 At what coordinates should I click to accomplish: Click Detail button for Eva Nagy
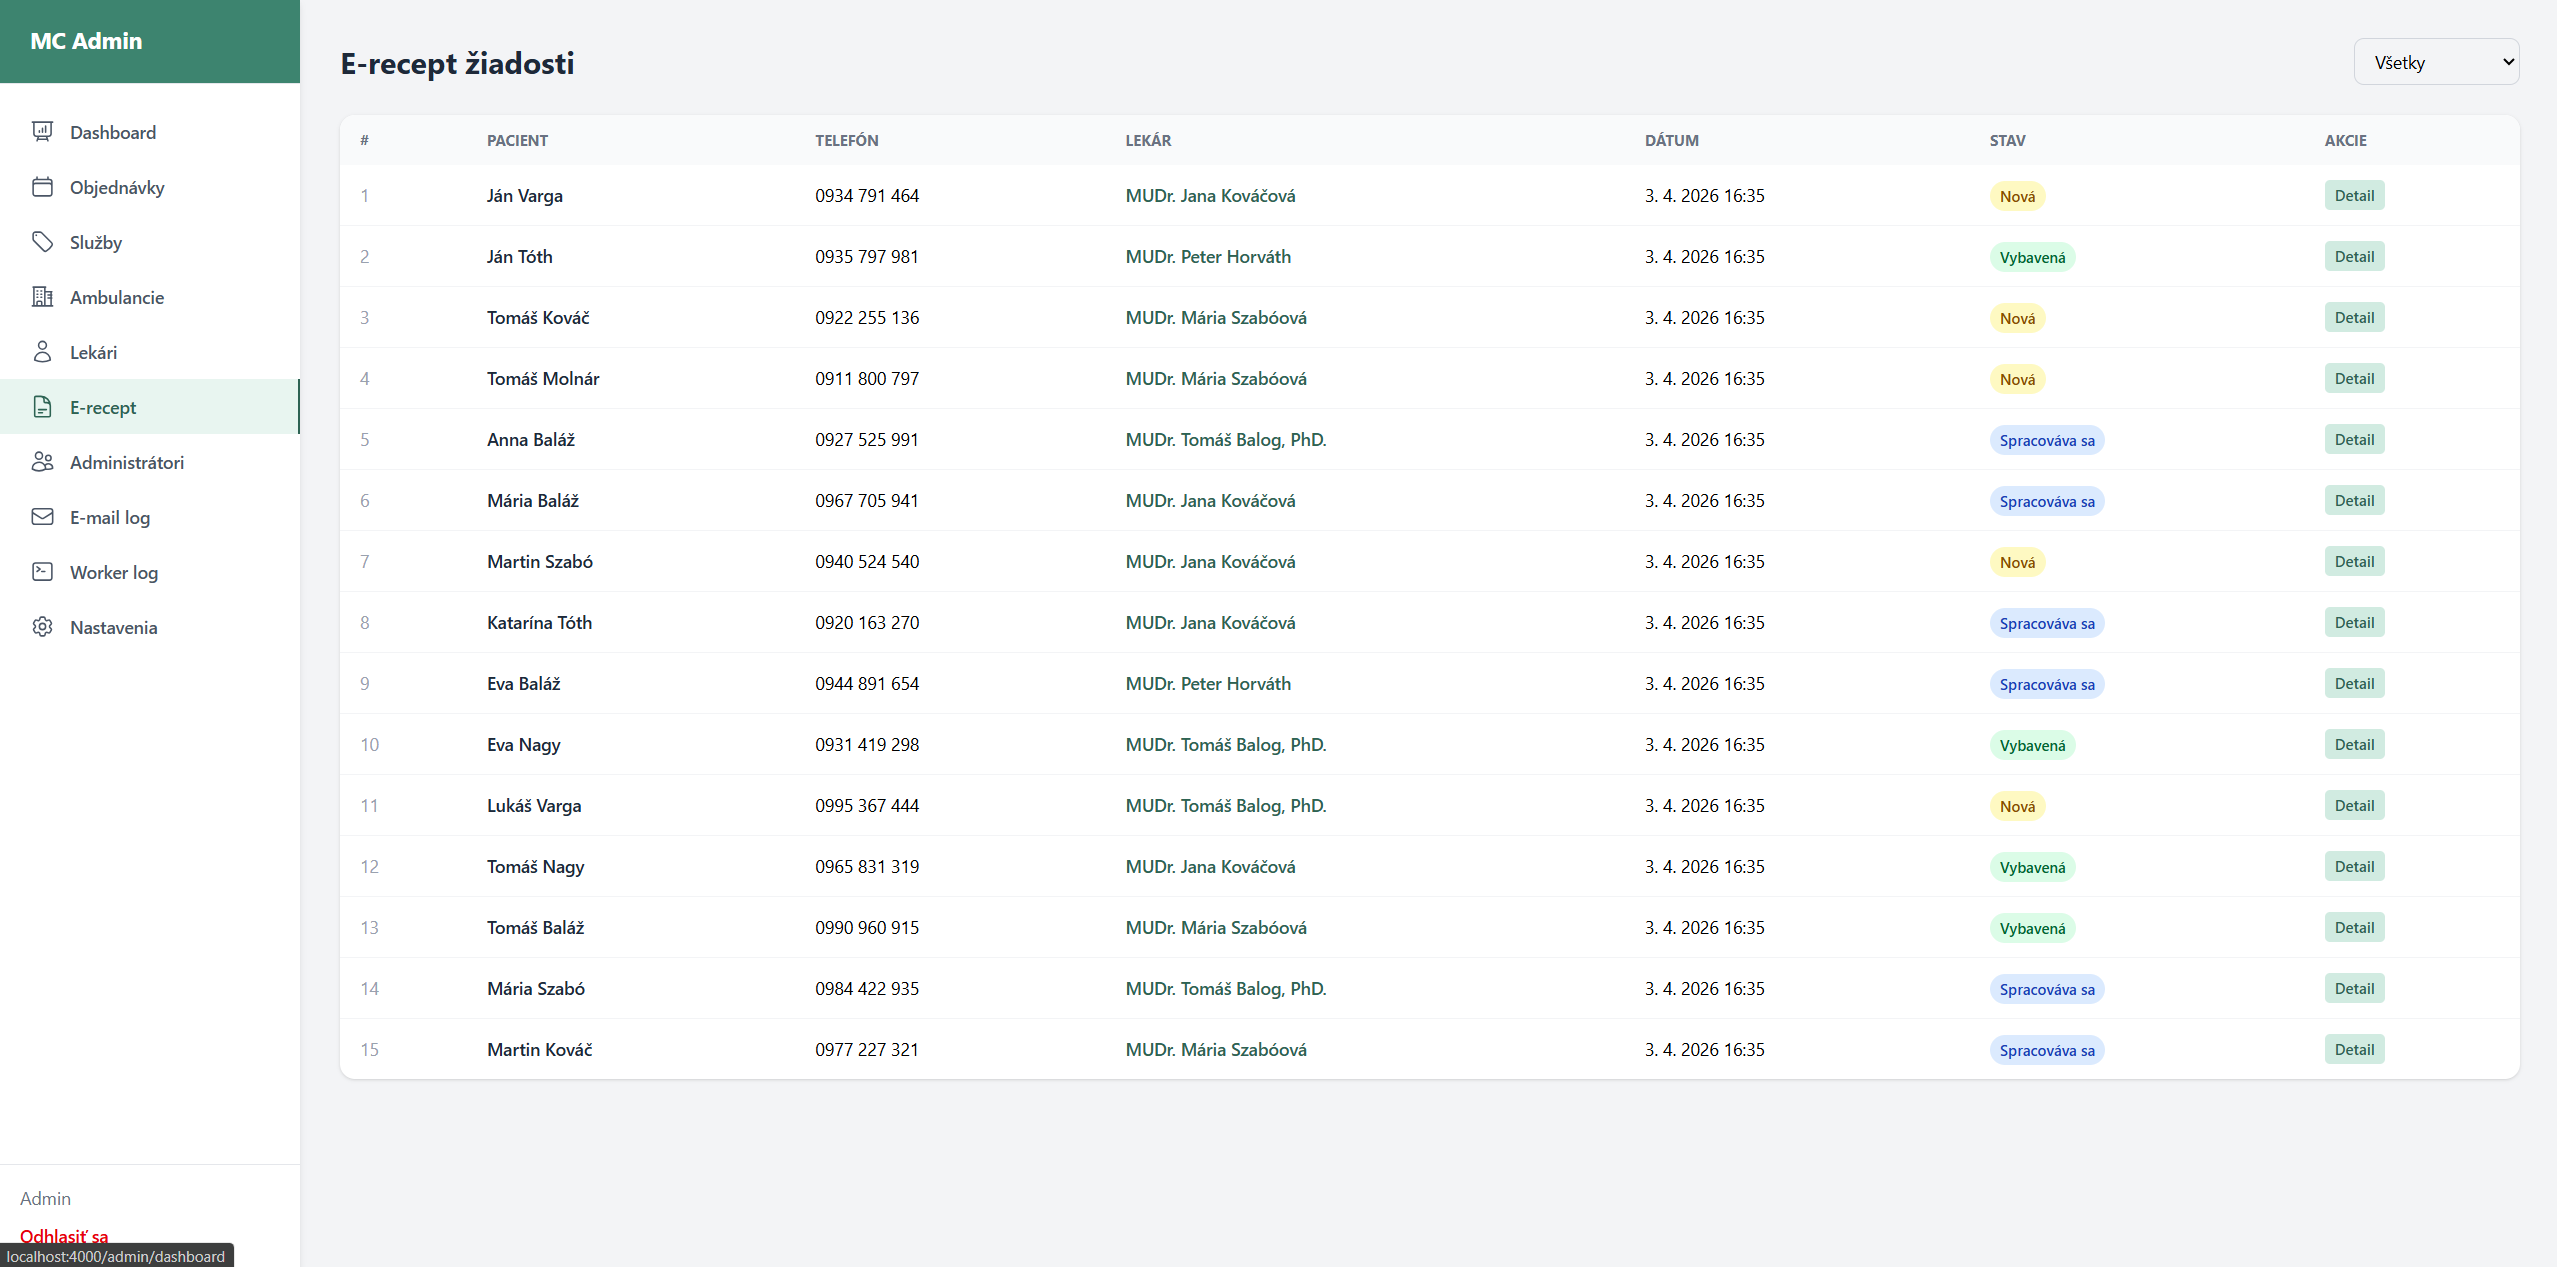pos(2353,745)
